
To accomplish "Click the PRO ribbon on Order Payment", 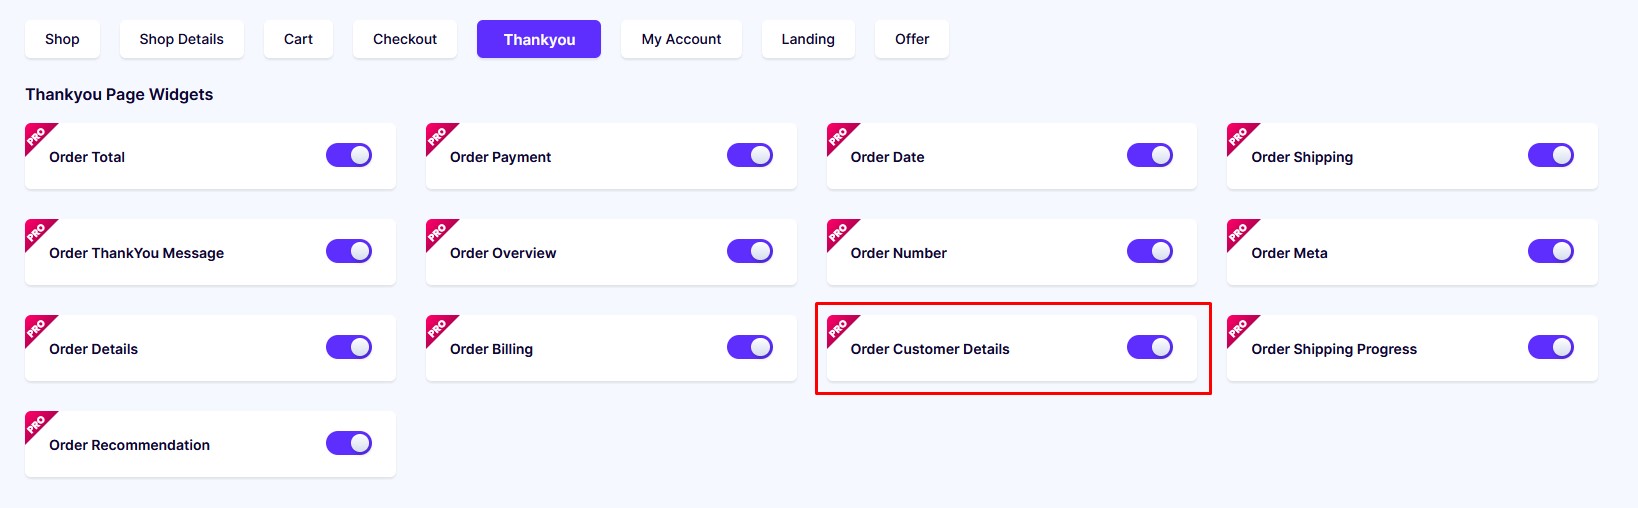I will pos(438,135).
